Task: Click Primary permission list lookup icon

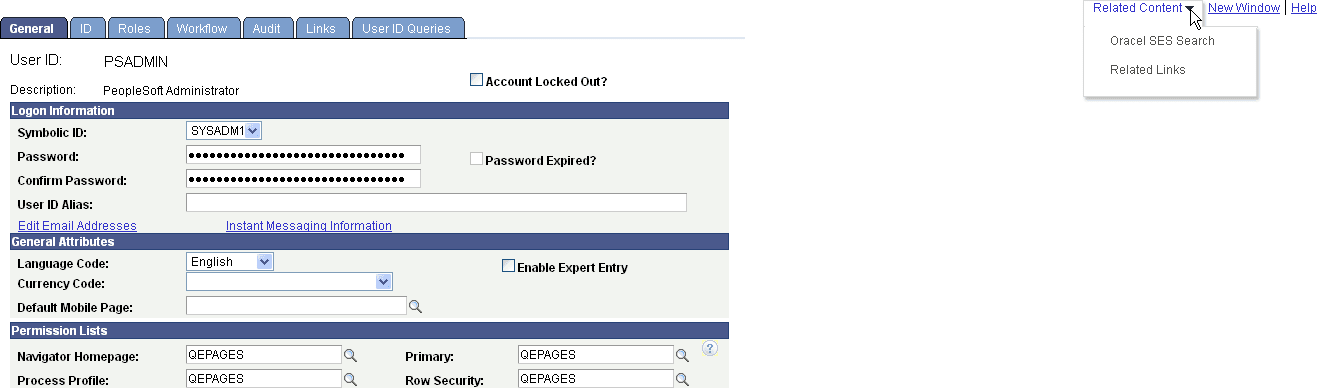Action: click(x=683, y=355)
